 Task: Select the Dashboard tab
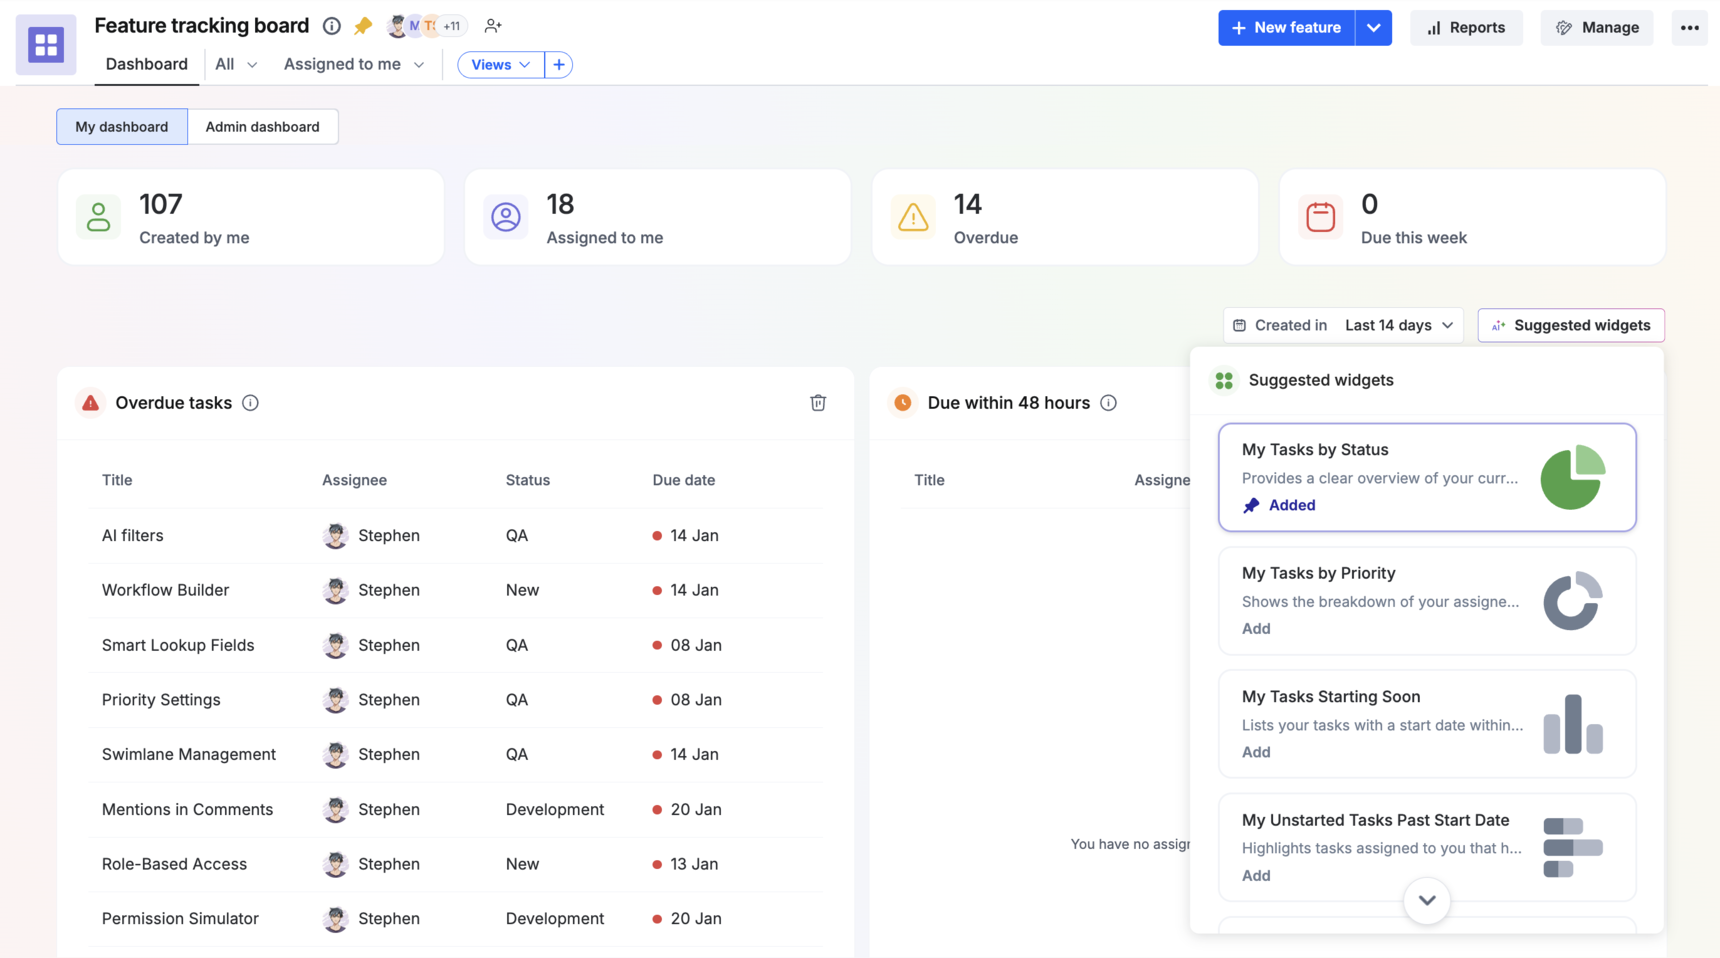click(x=146, y=65)
